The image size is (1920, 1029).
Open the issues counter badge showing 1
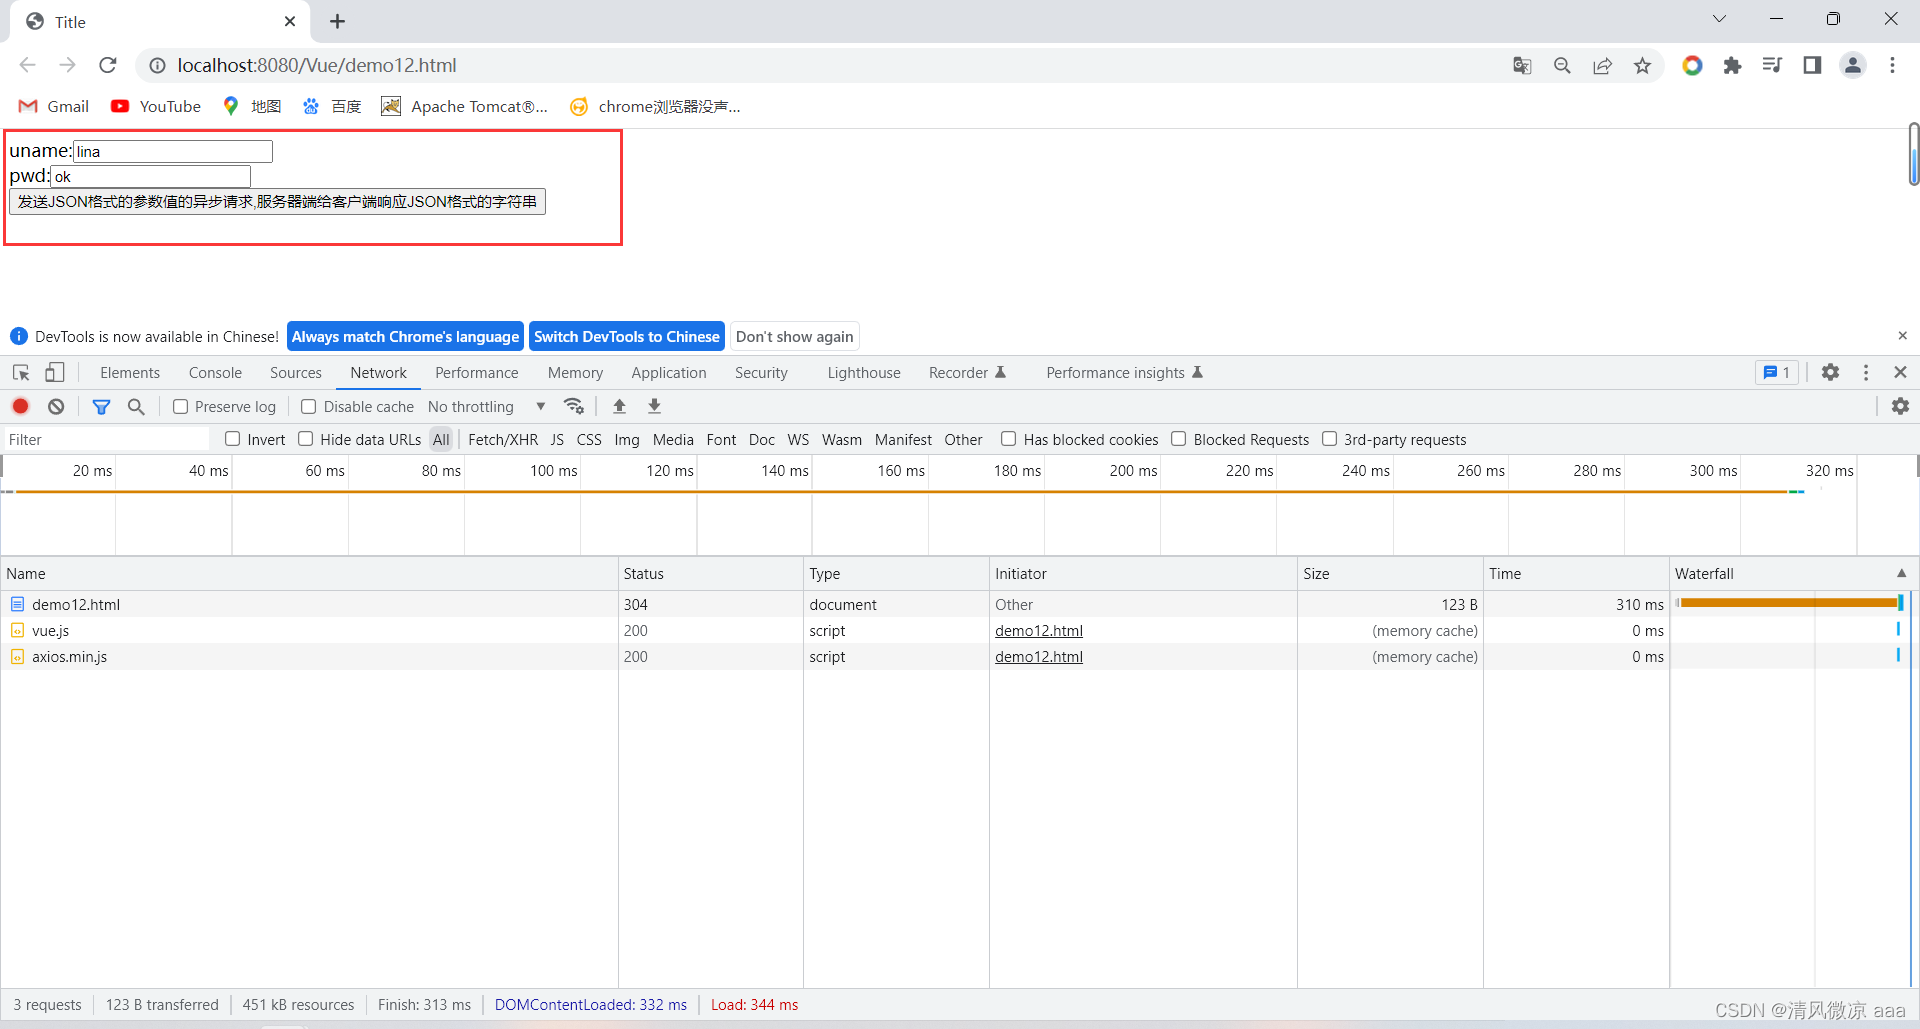pos(1777,372)
